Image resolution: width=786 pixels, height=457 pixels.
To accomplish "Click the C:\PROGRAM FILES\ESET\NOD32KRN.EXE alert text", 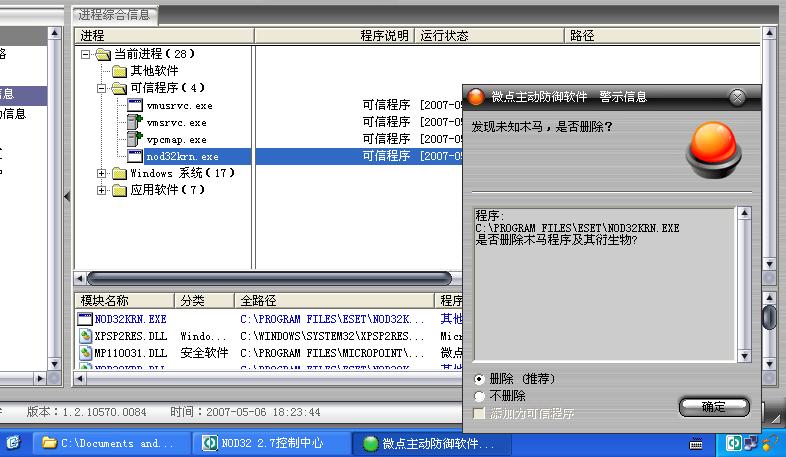I will point(577,228).
